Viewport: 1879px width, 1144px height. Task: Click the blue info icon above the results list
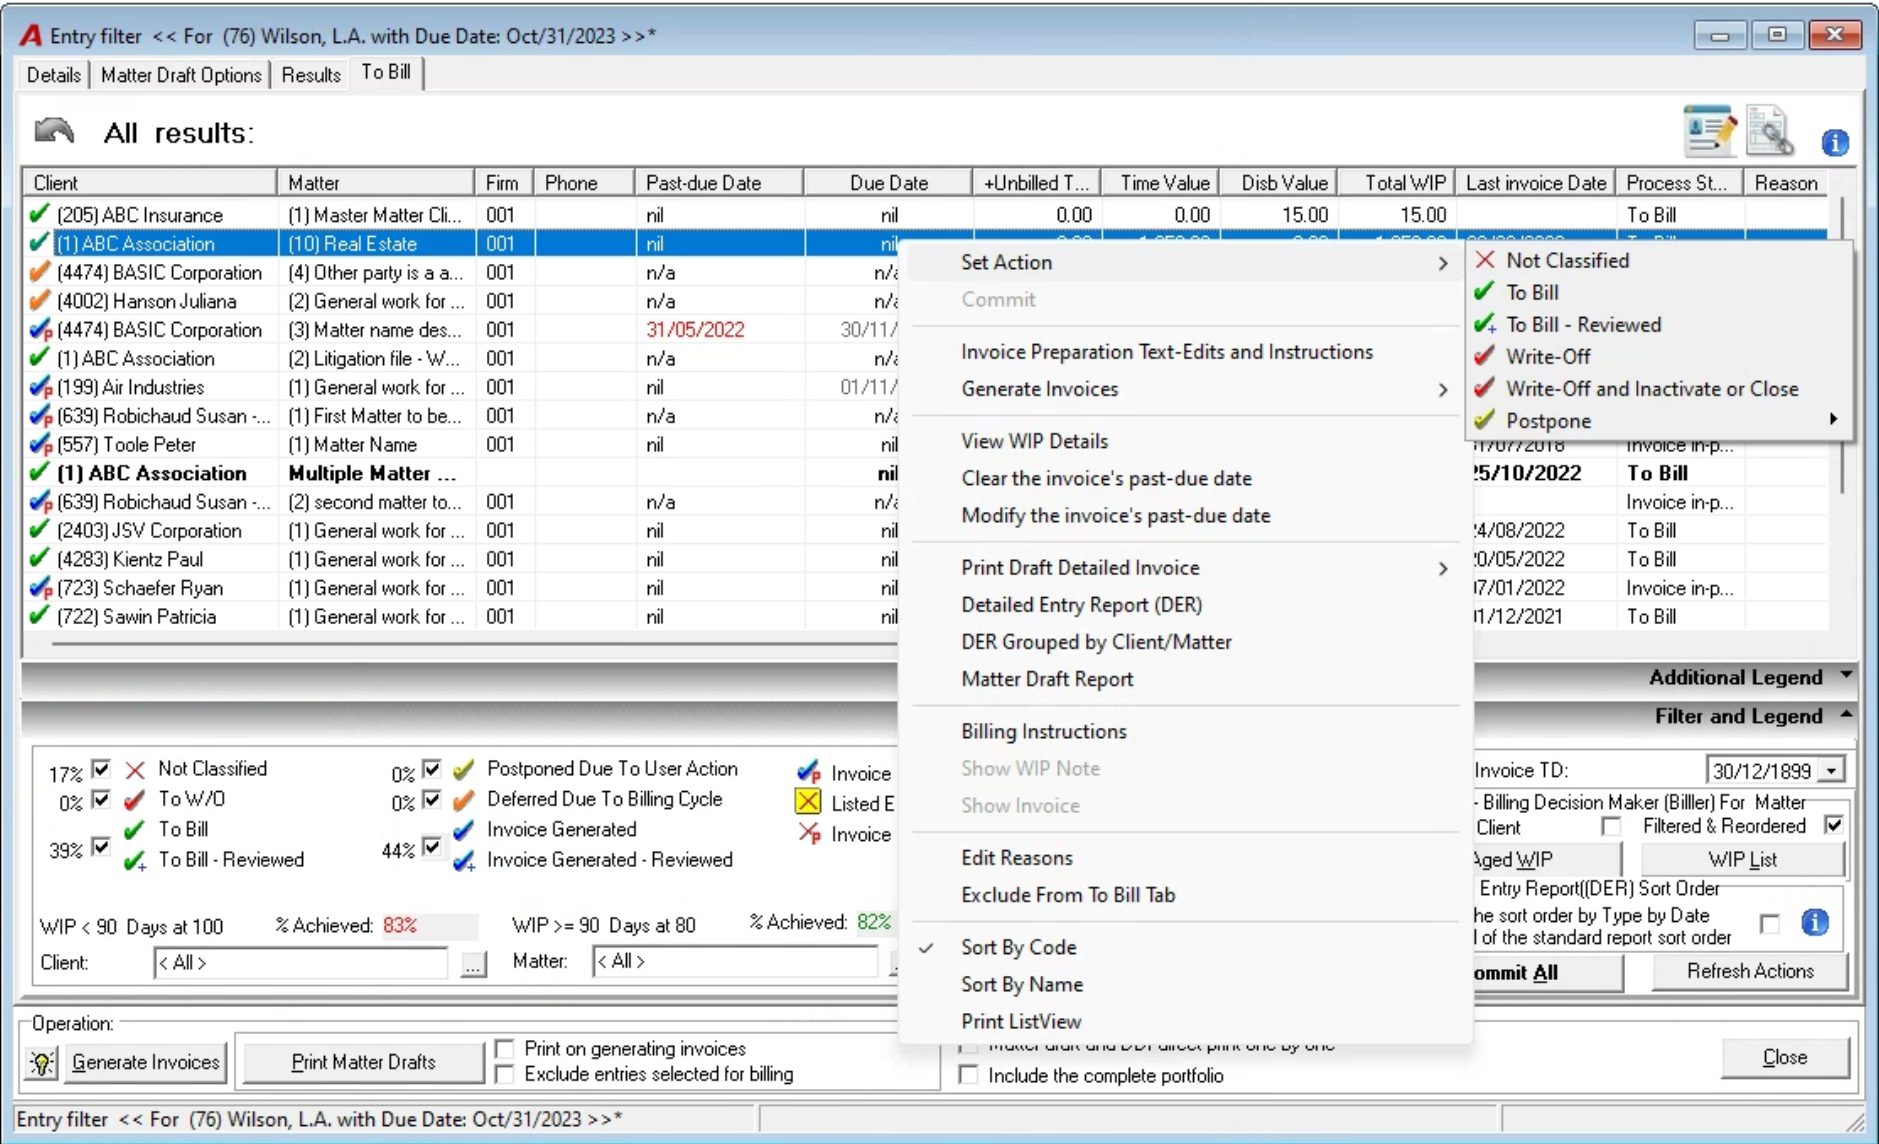click(1835, 143)
